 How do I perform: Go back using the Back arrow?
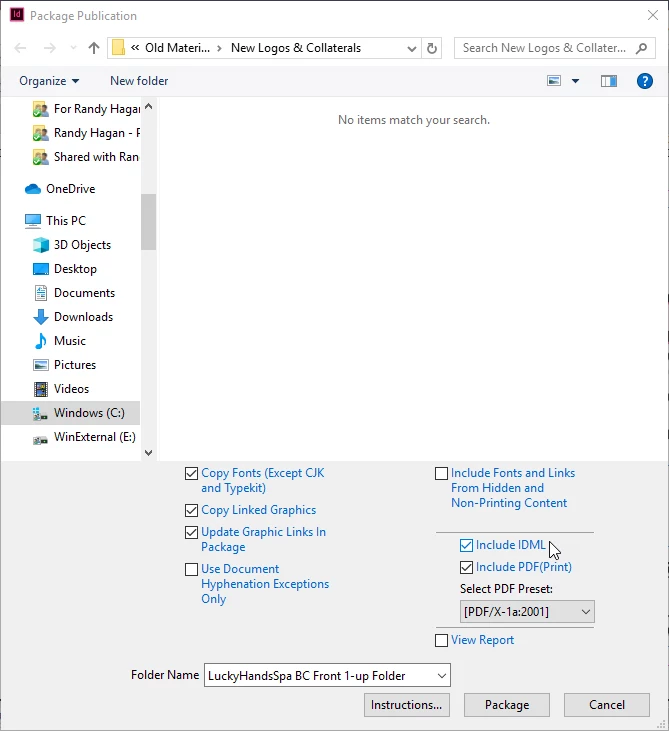[20, 48]
